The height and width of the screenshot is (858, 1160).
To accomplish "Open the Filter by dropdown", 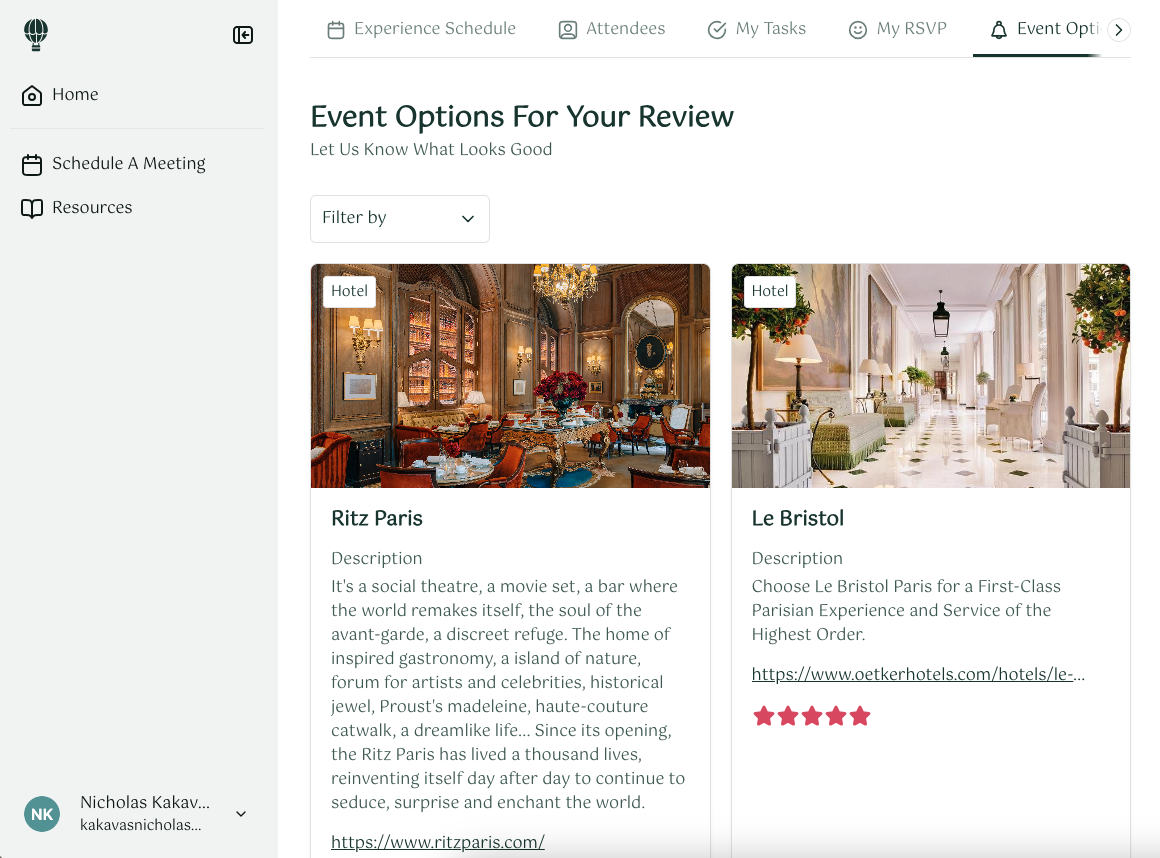I will [399, 218].
